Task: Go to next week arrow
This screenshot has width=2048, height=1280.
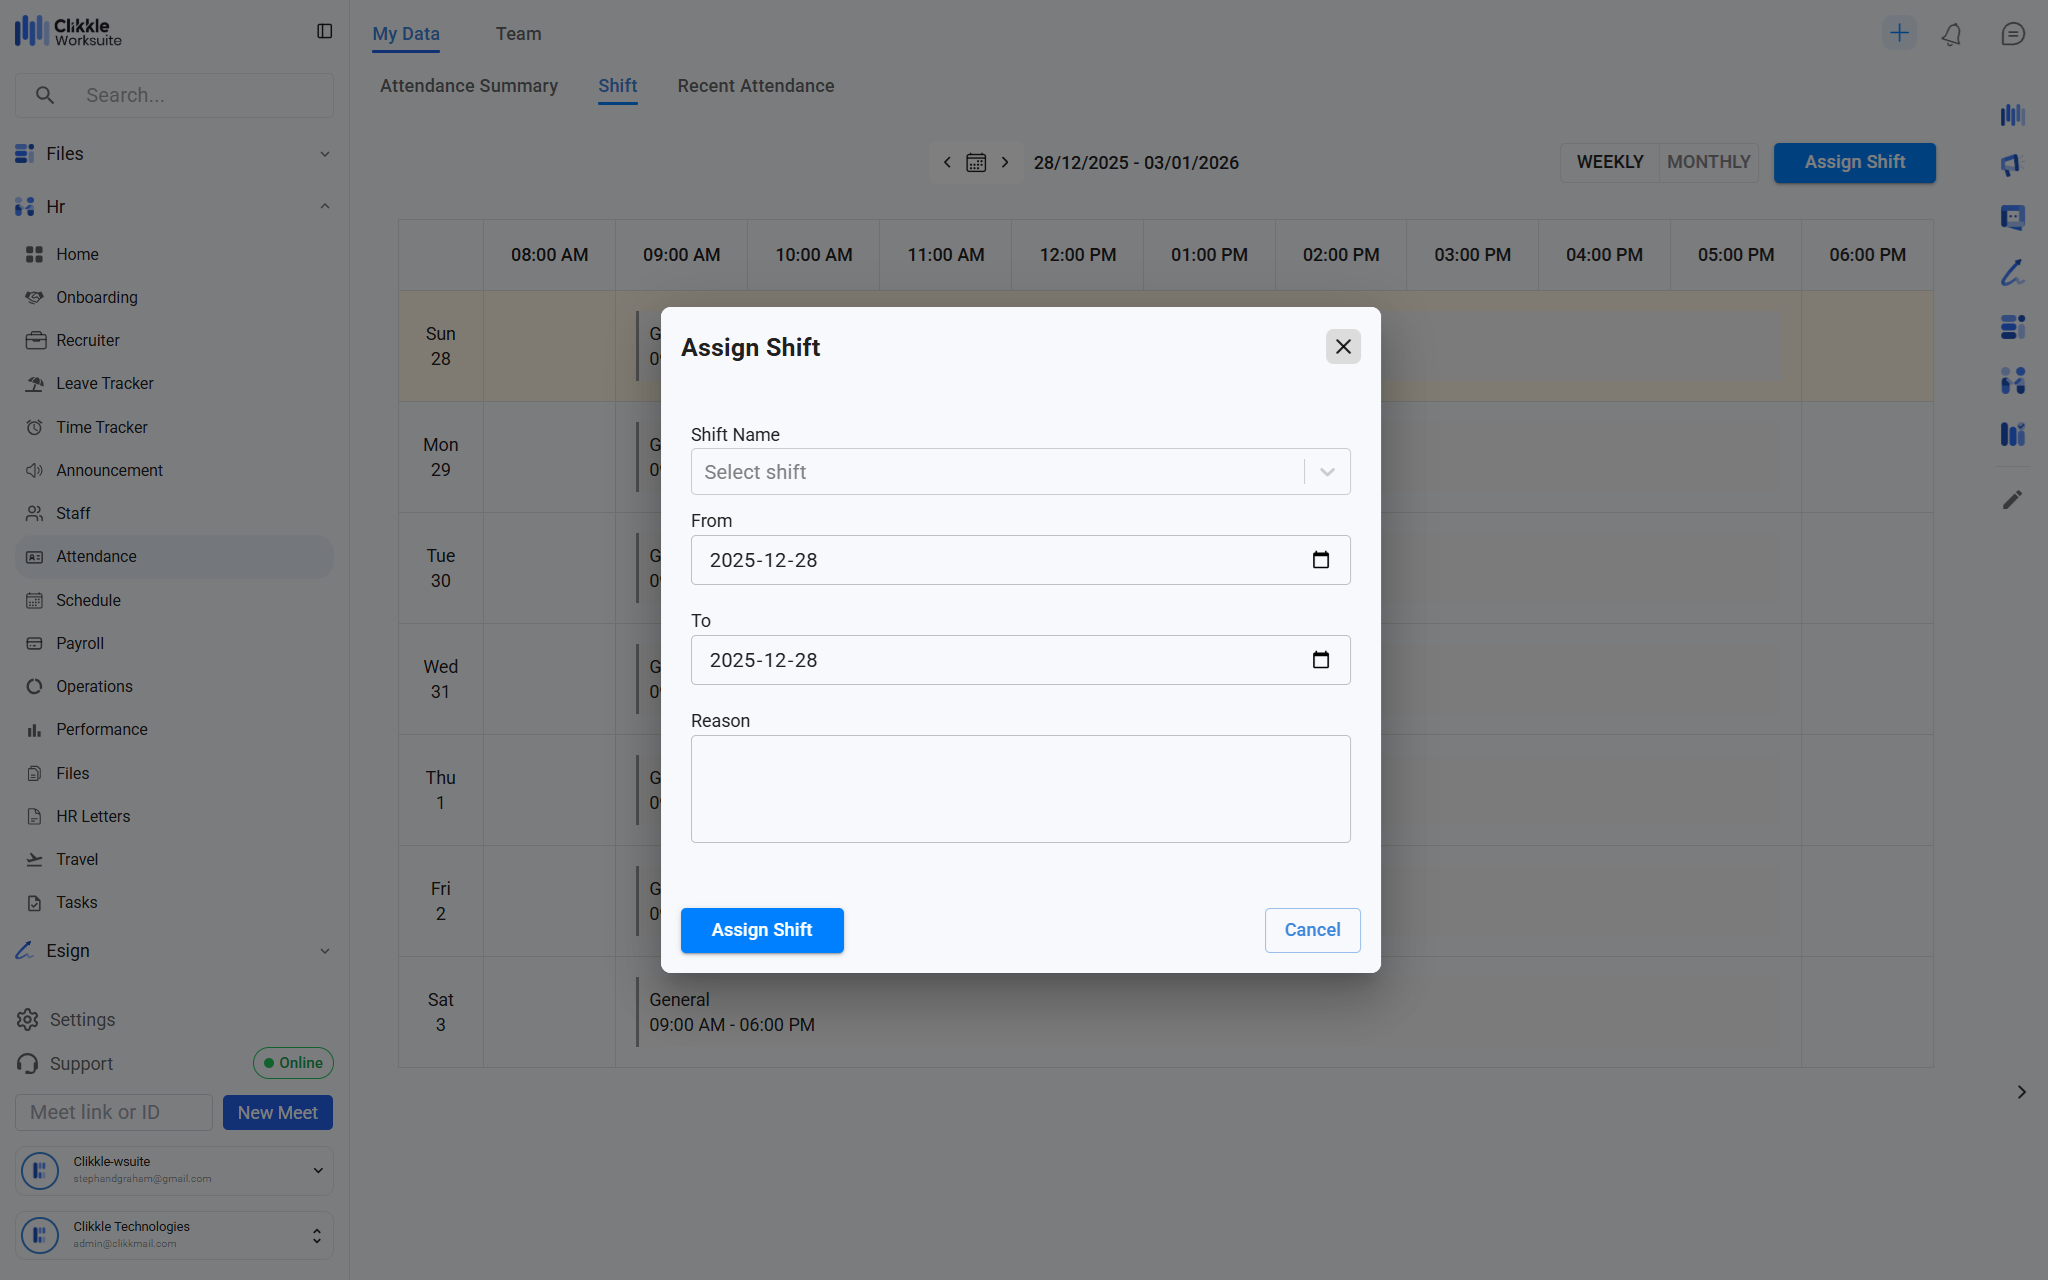Action: pos(1005,163)
